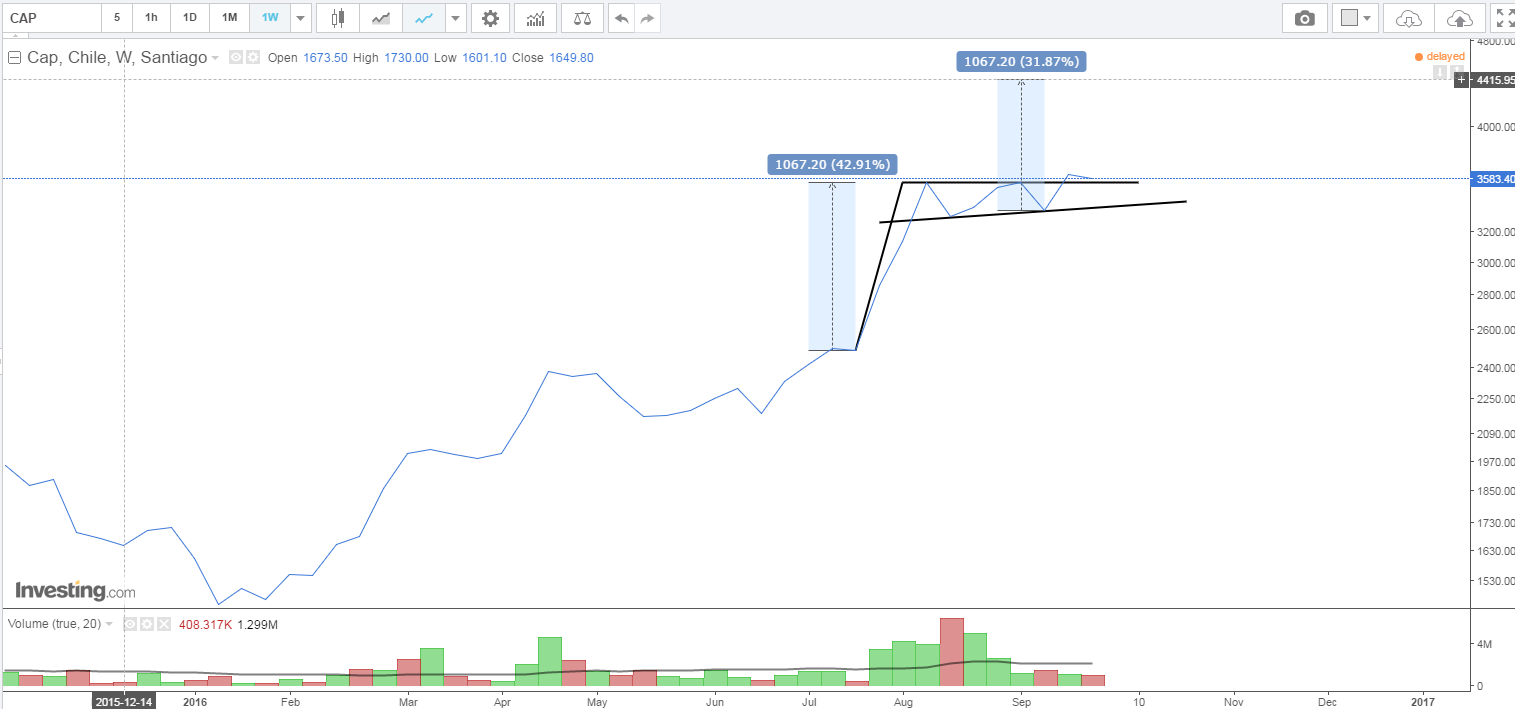Load a saved chart layout from the cloud
This screenshot has width=1515, height=709.
tap(1407, 18)
